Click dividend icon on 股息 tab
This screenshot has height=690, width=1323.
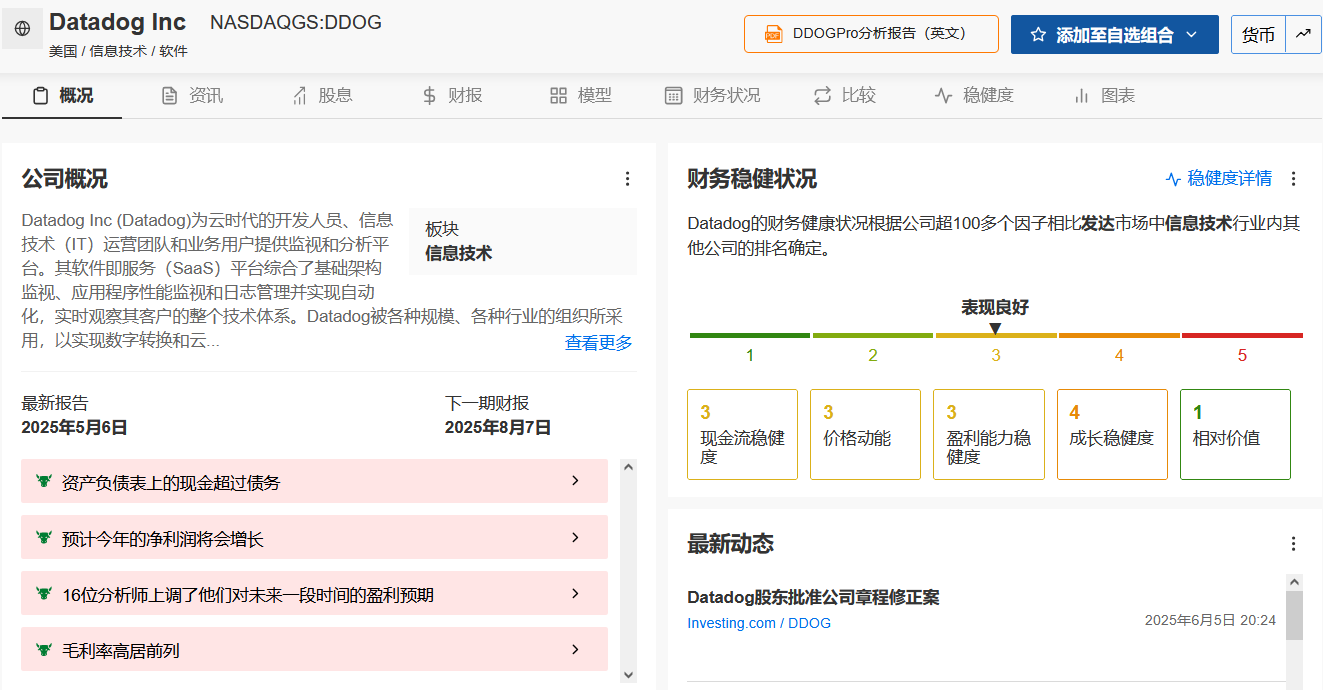299,96
